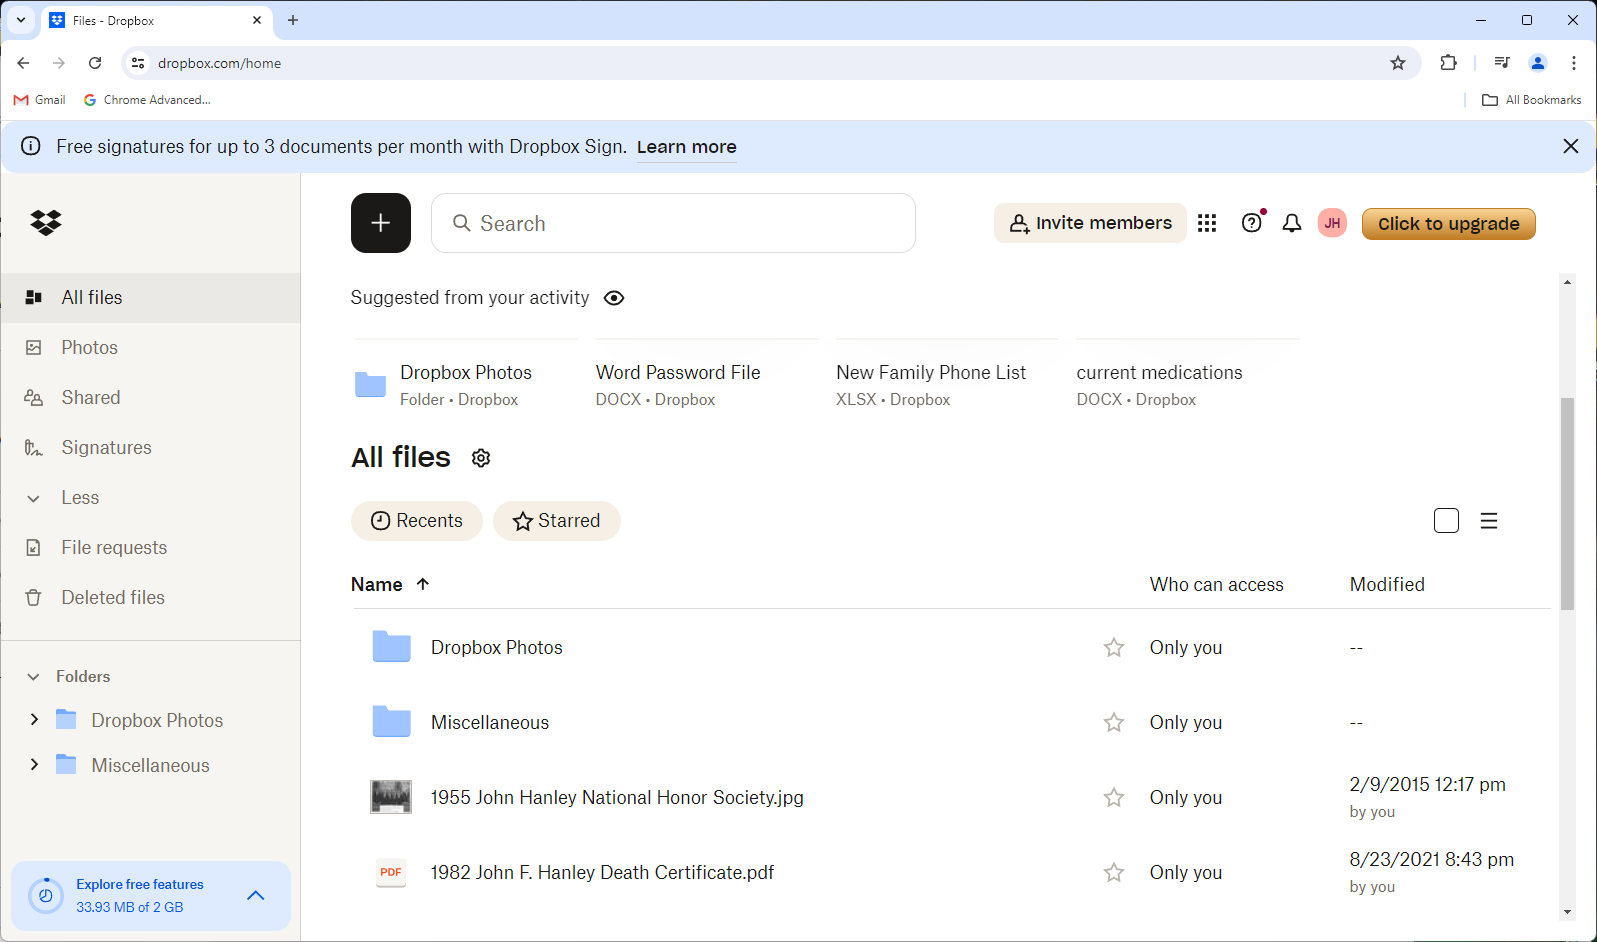Filter by Recents
The height and width of the screenshot is (942, 1597).
pos(417,521)
